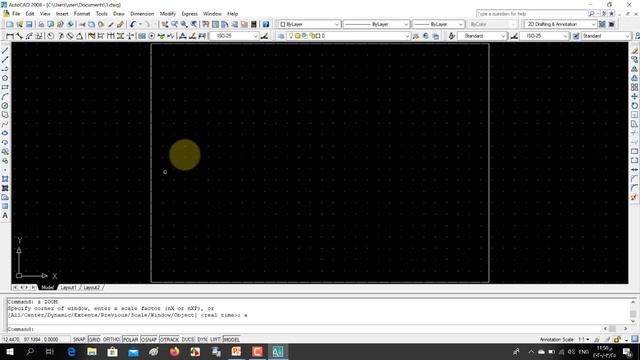
Task: Select the Rectangle draw tool
Action: point(5,87)
